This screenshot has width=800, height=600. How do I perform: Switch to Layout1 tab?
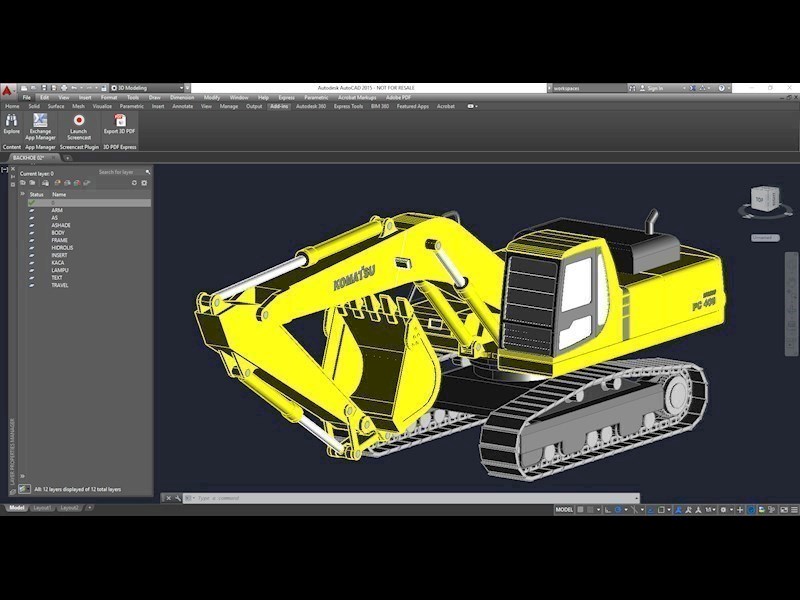coord(42,508)
